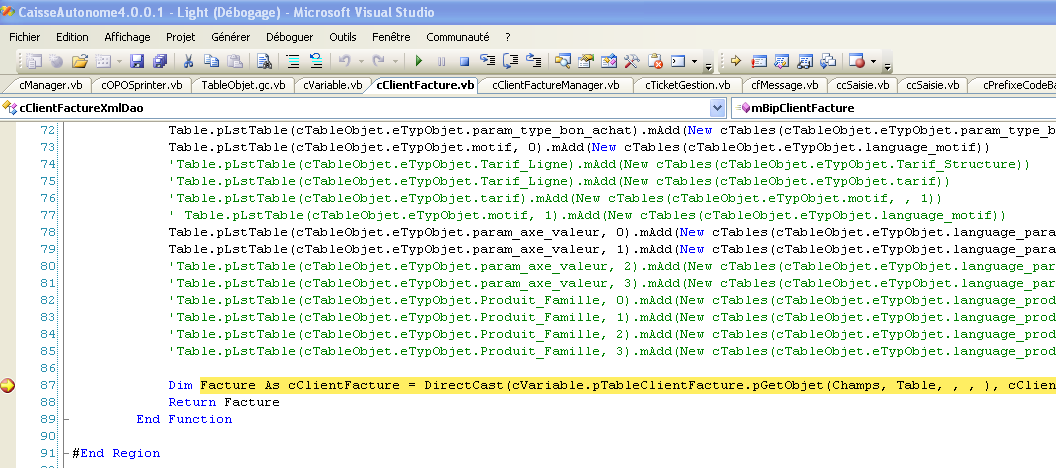
Task: Collapse the region outline at line 91
Action: click(66, 453)
